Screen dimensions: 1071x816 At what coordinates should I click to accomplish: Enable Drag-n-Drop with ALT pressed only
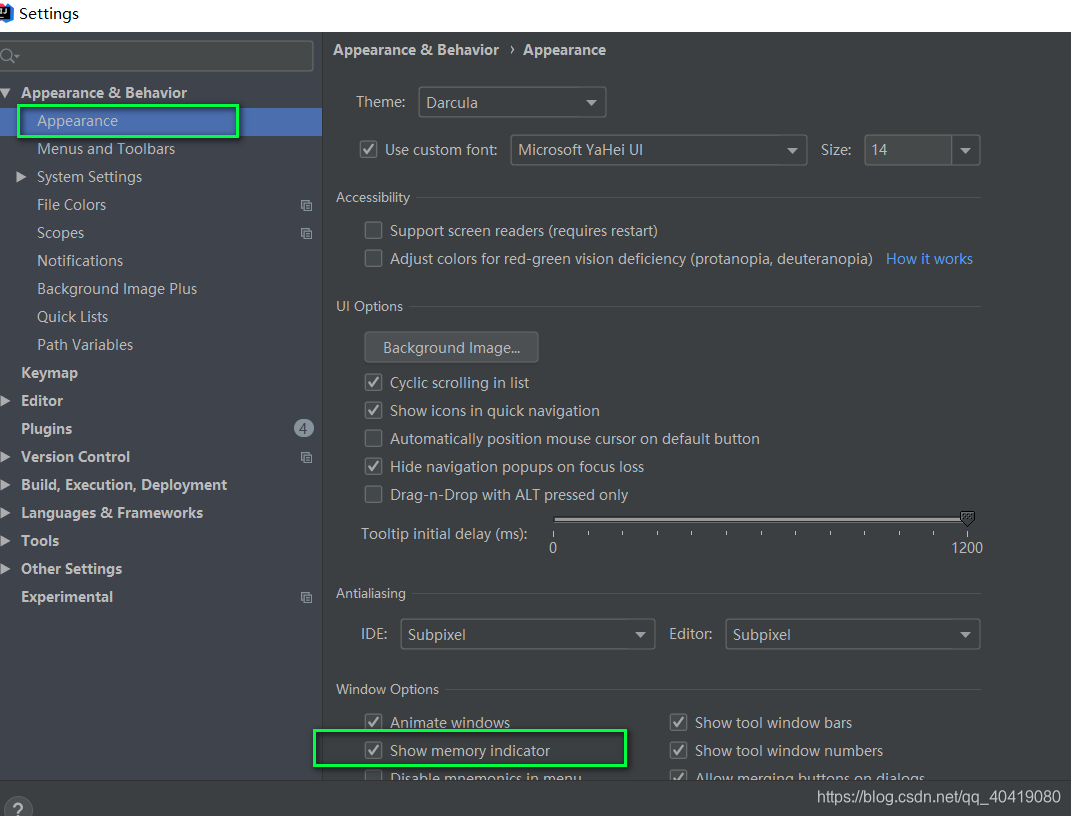tap(373, 494)
